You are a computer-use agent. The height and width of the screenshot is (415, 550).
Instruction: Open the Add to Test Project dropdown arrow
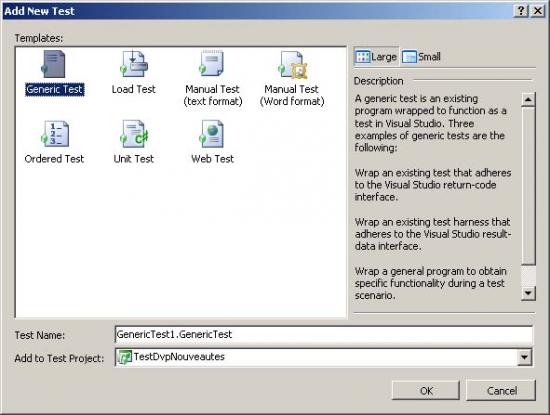[524, 357]
